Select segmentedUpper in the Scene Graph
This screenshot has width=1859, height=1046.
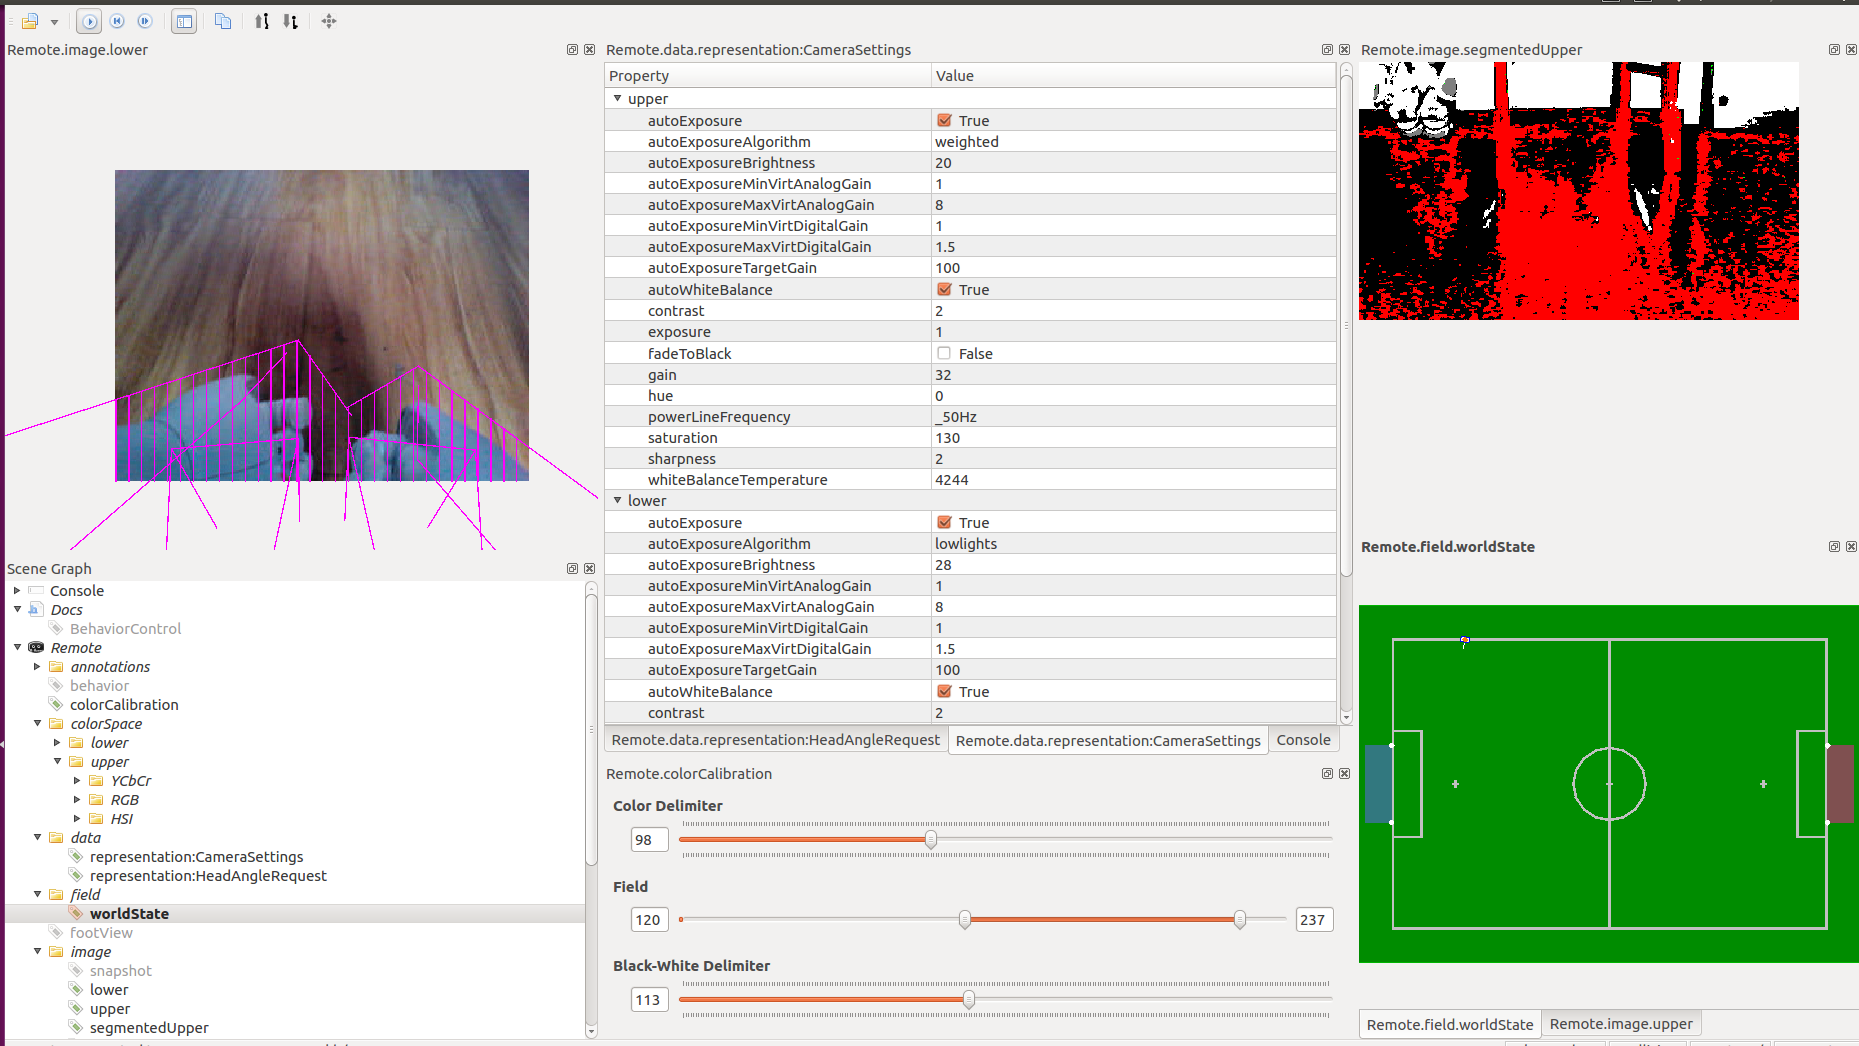149,1028
